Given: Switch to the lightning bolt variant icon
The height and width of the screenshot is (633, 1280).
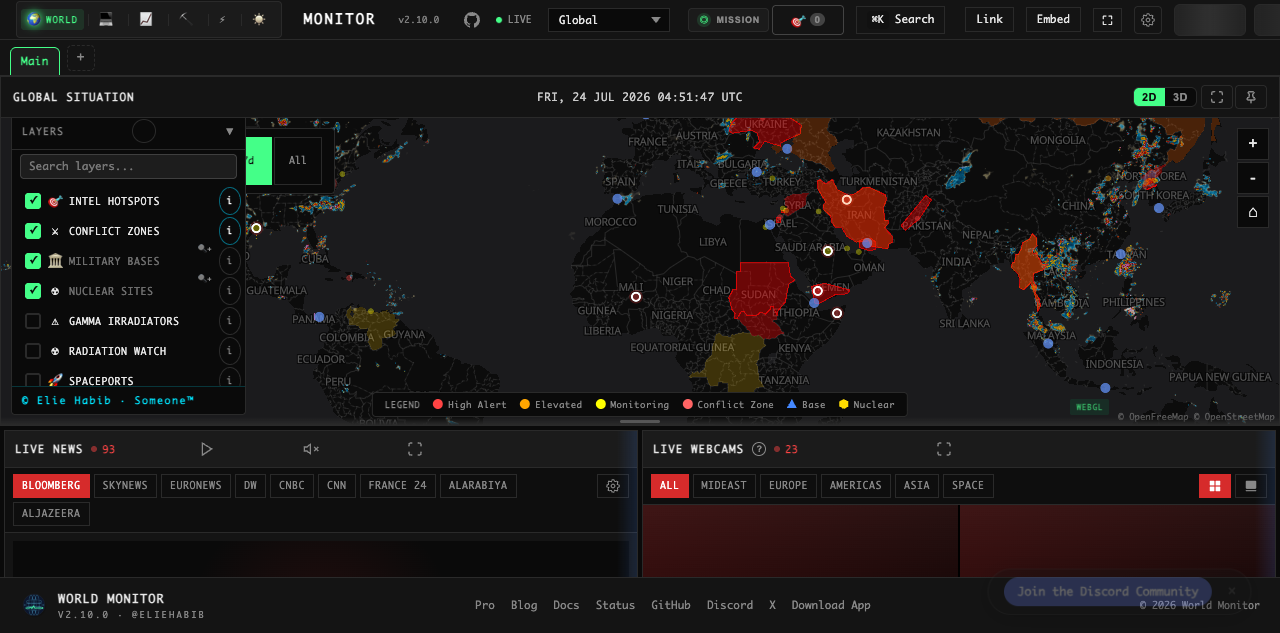Looking at the screenshot, I should click(x=222, y=19).
